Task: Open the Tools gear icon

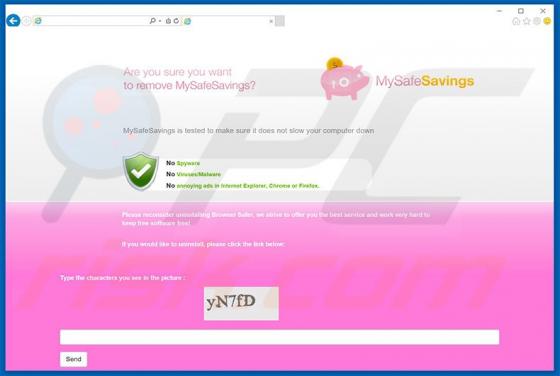Action: tap(537, 21)
